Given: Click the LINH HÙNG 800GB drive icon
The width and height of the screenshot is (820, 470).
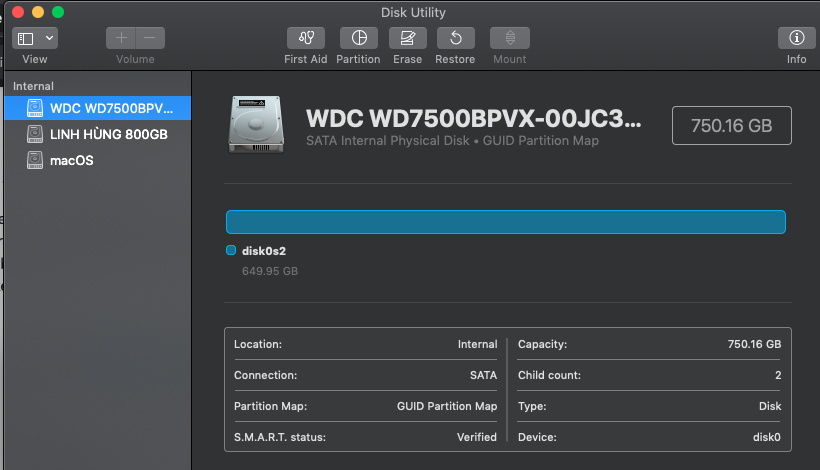Looking at the screenshot, I should tap(35, 134).
